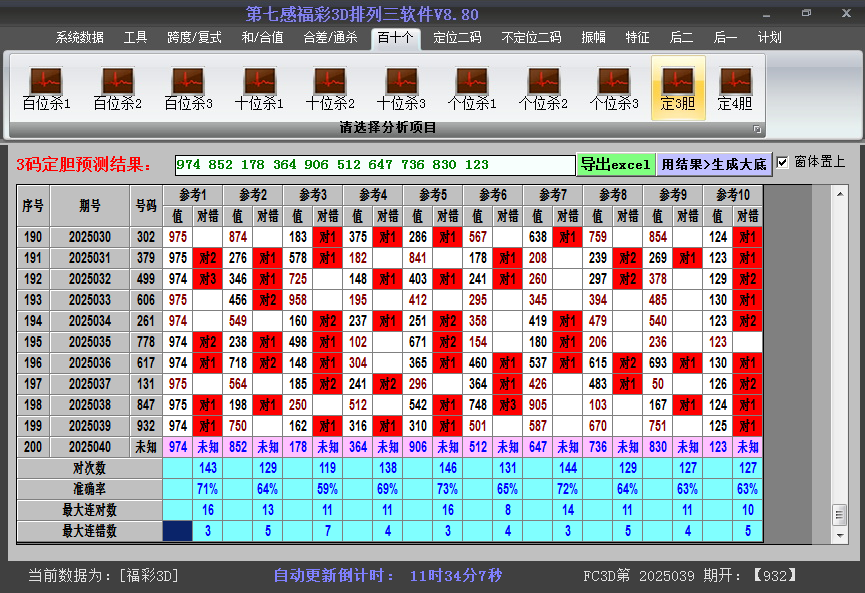Click the 最大连对数 row label
Image resolution: width=865 pixels, height=593 pixels.
click(89, 510)
